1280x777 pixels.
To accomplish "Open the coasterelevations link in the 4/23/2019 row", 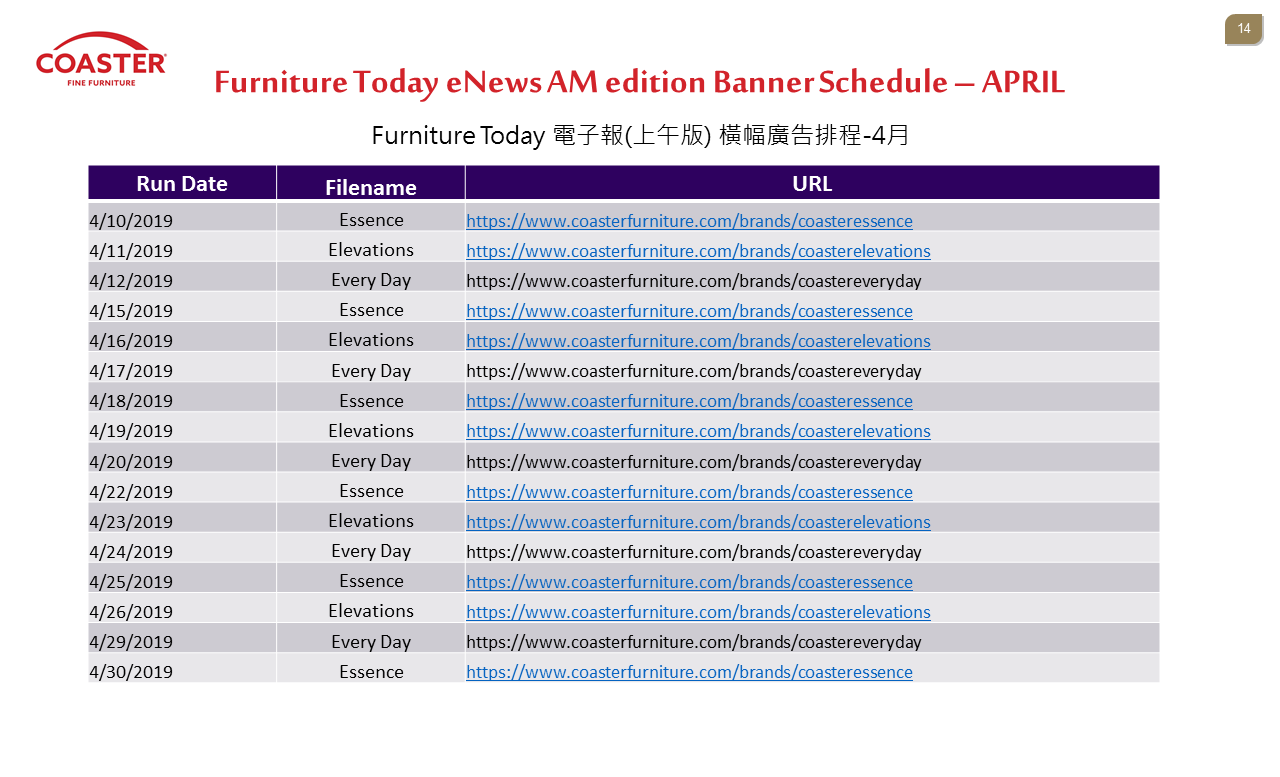I will pos(698,522).
